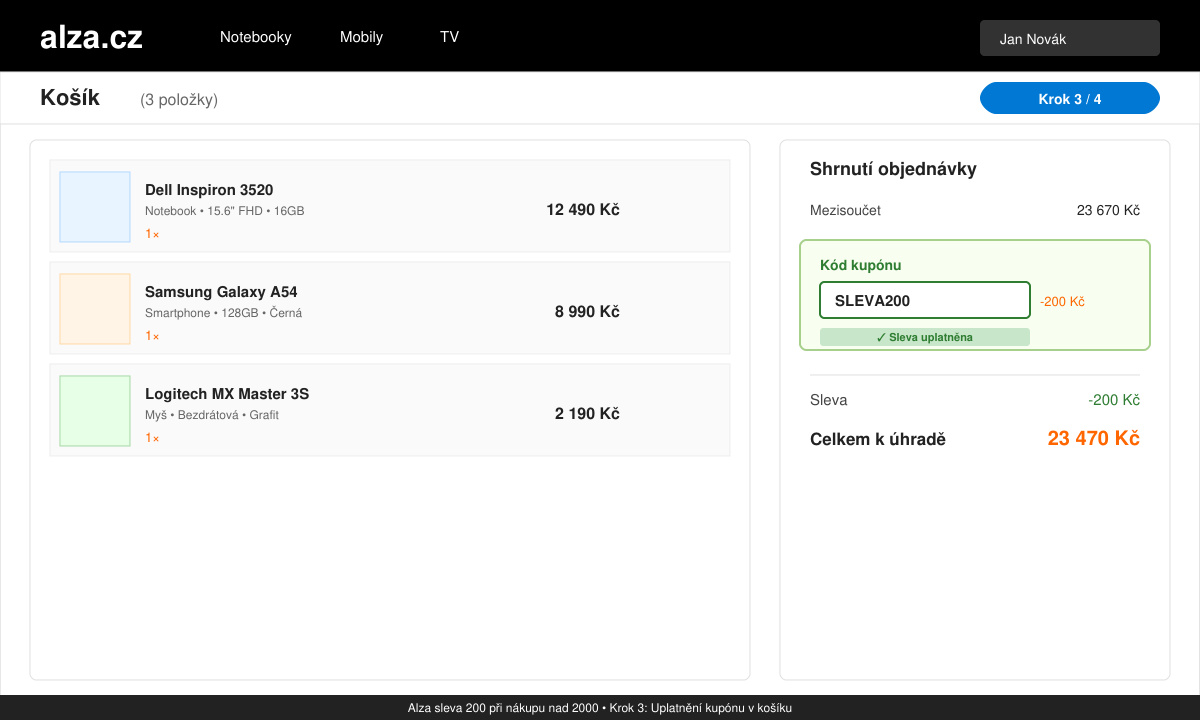The width and height of the screenshot is (1200, 720).
Task: Click the Logitech MX Master 3S name
Action: coord(227,394)
